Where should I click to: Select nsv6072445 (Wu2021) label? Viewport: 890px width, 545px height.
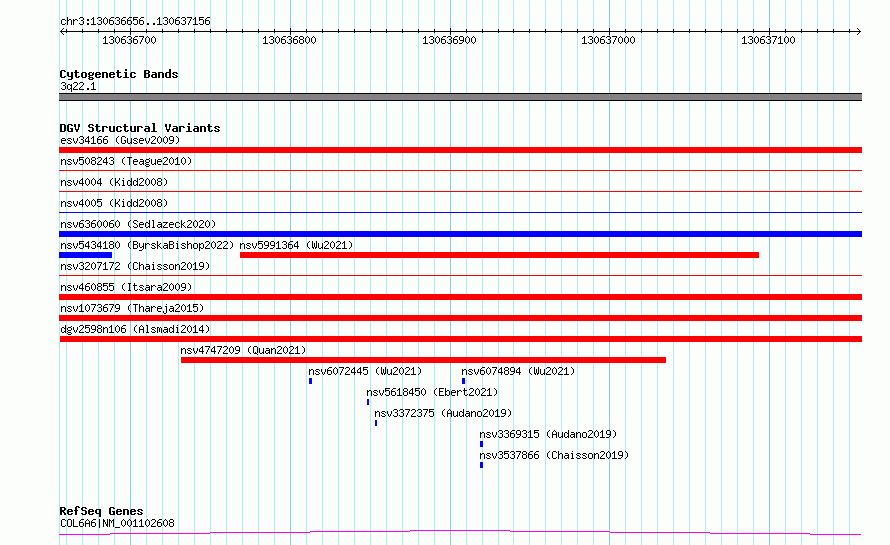[366, 371]
